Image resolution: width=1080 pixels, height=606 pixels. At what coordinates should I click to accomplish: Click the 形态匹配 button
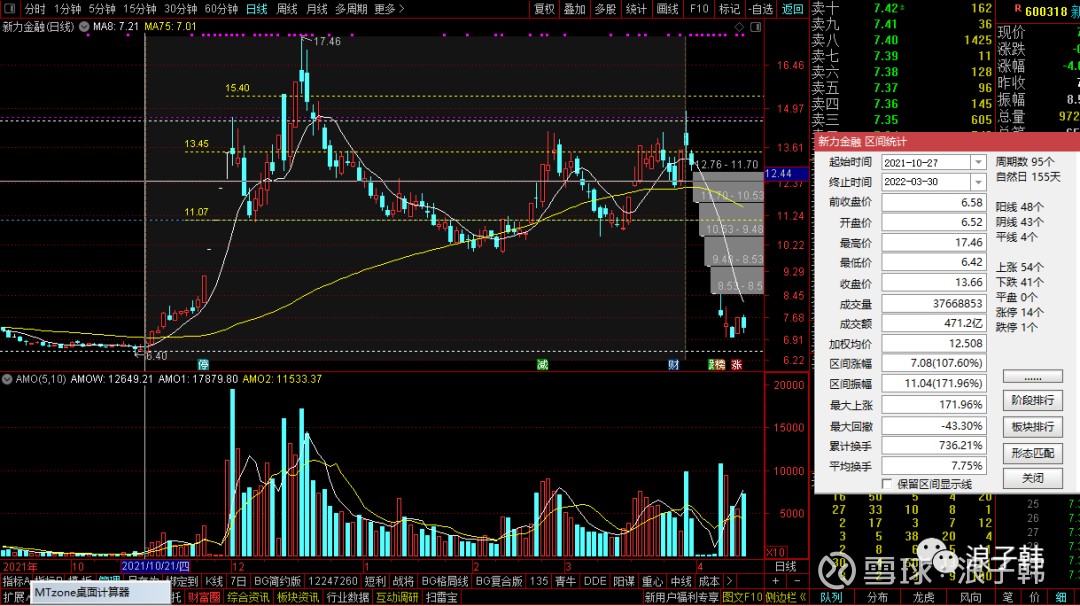1032,453
